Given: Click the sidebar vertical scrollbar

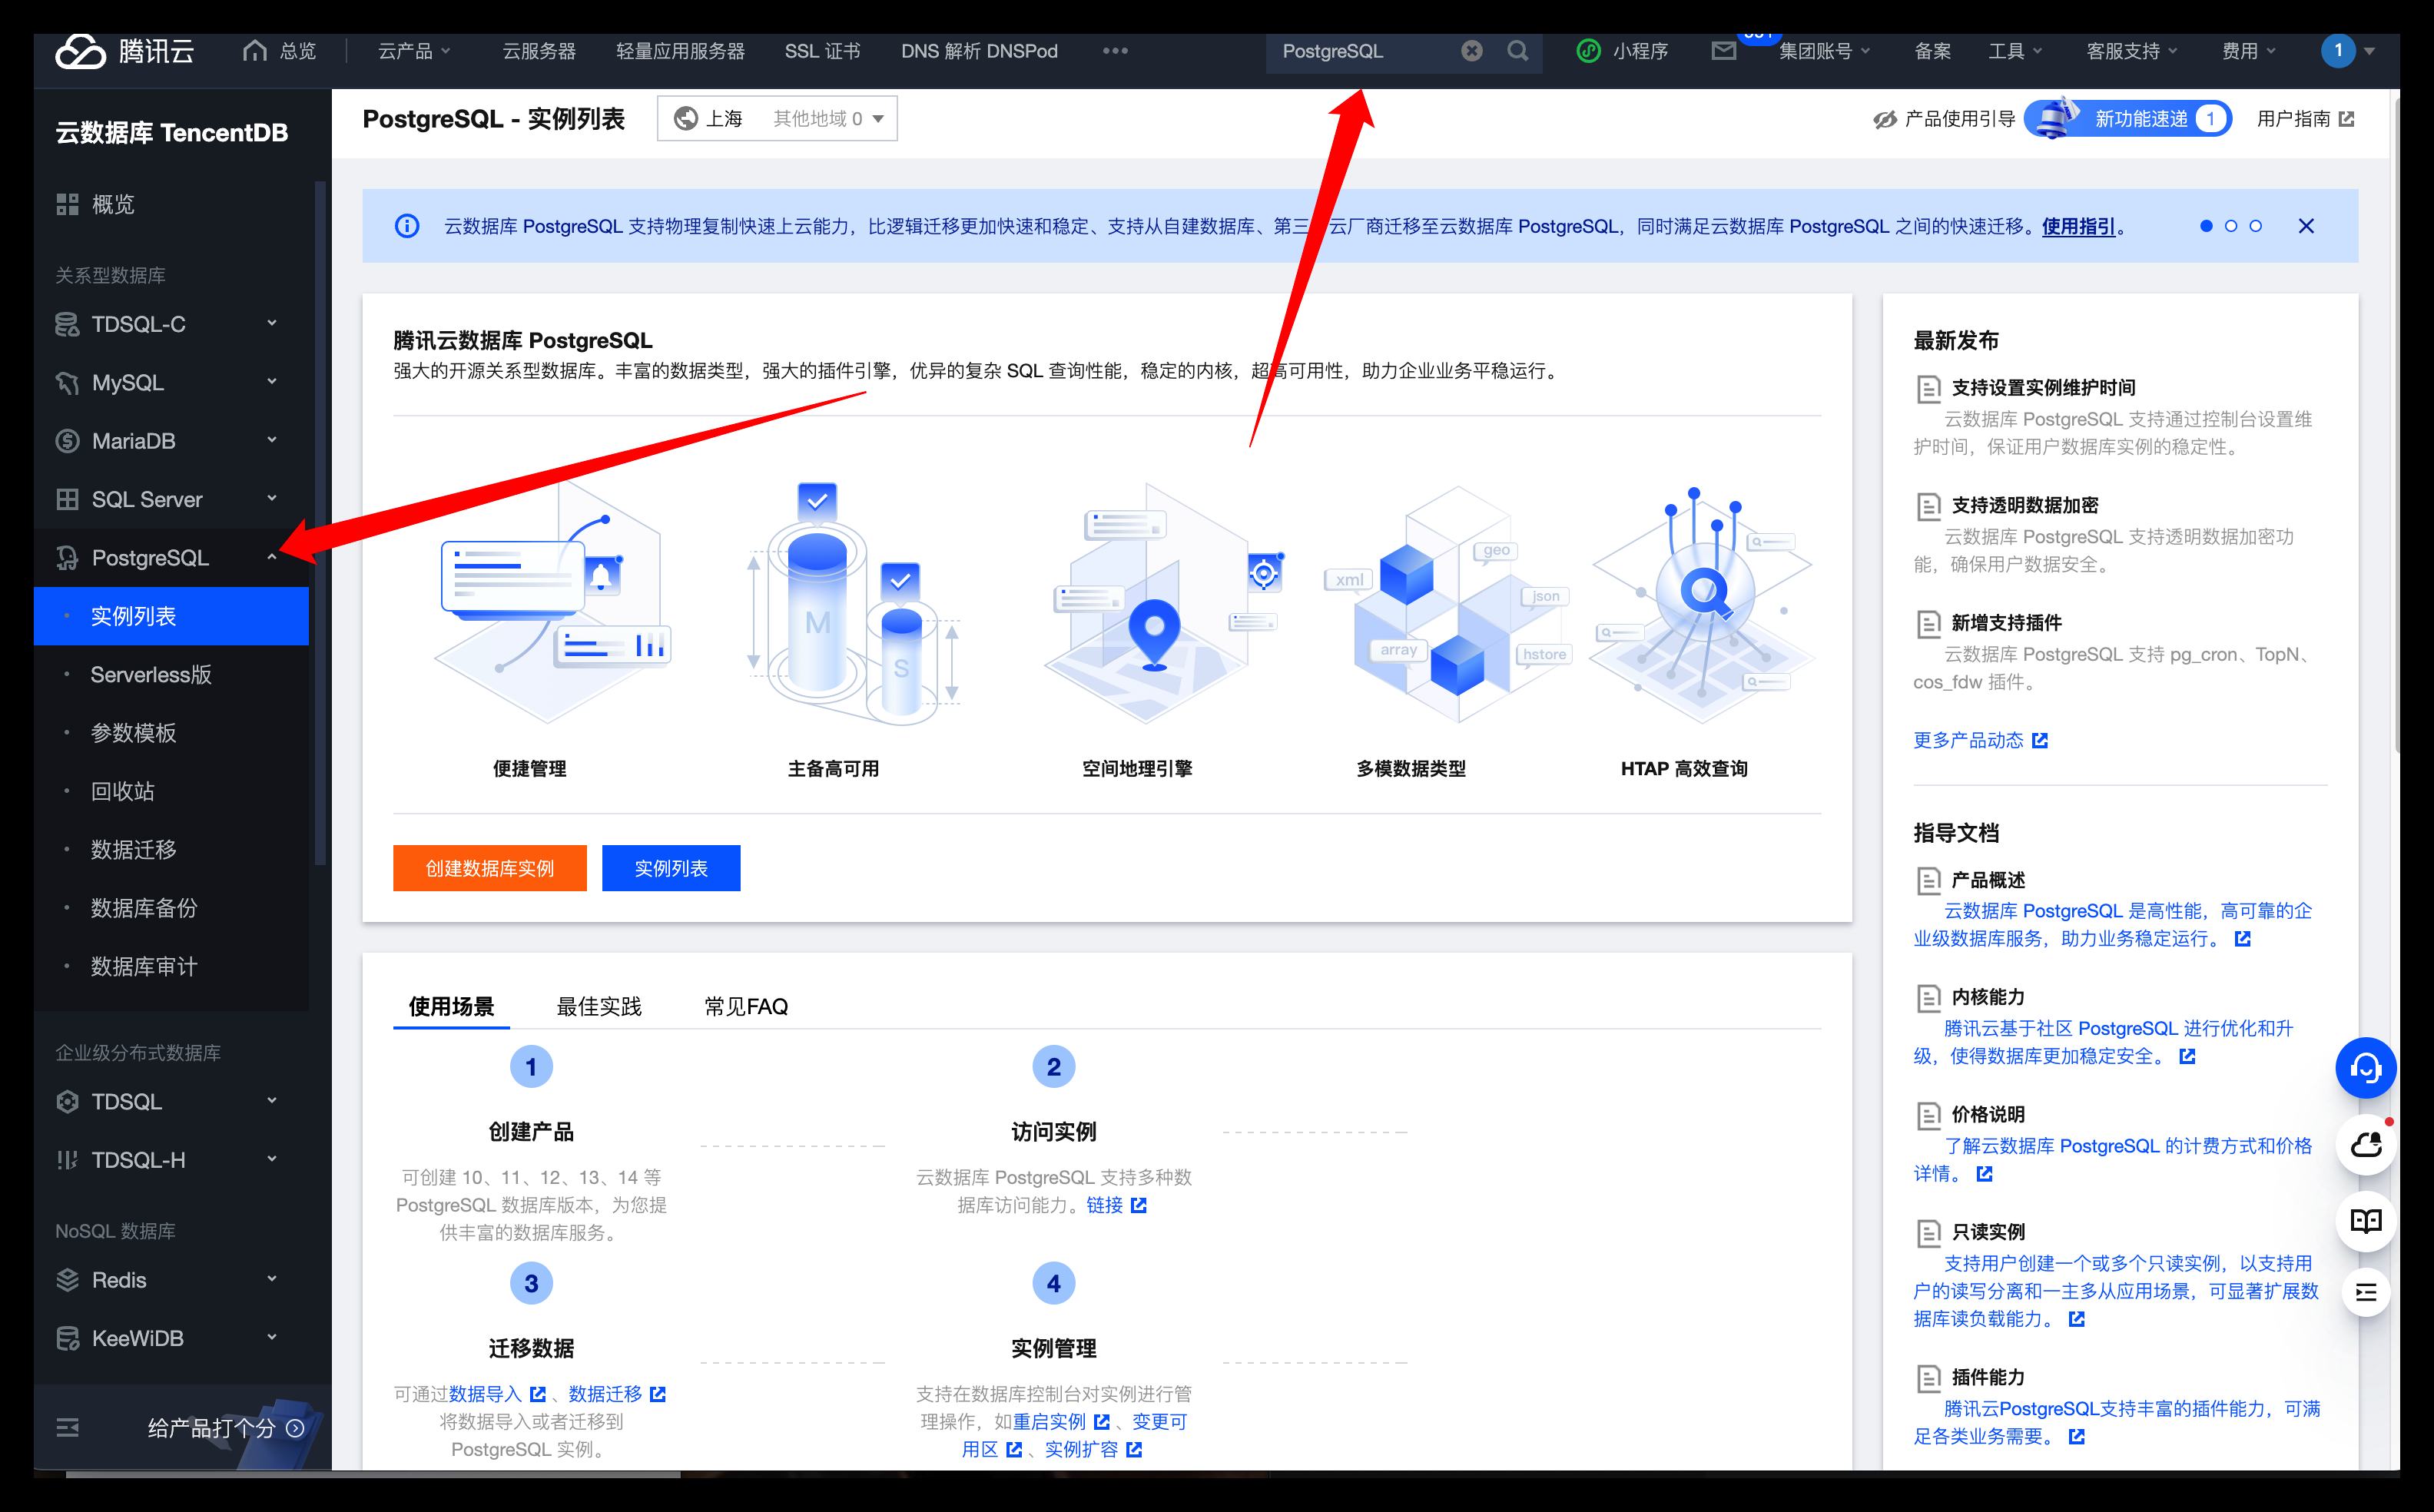Looking at the screenshot, I should (321, 522).
